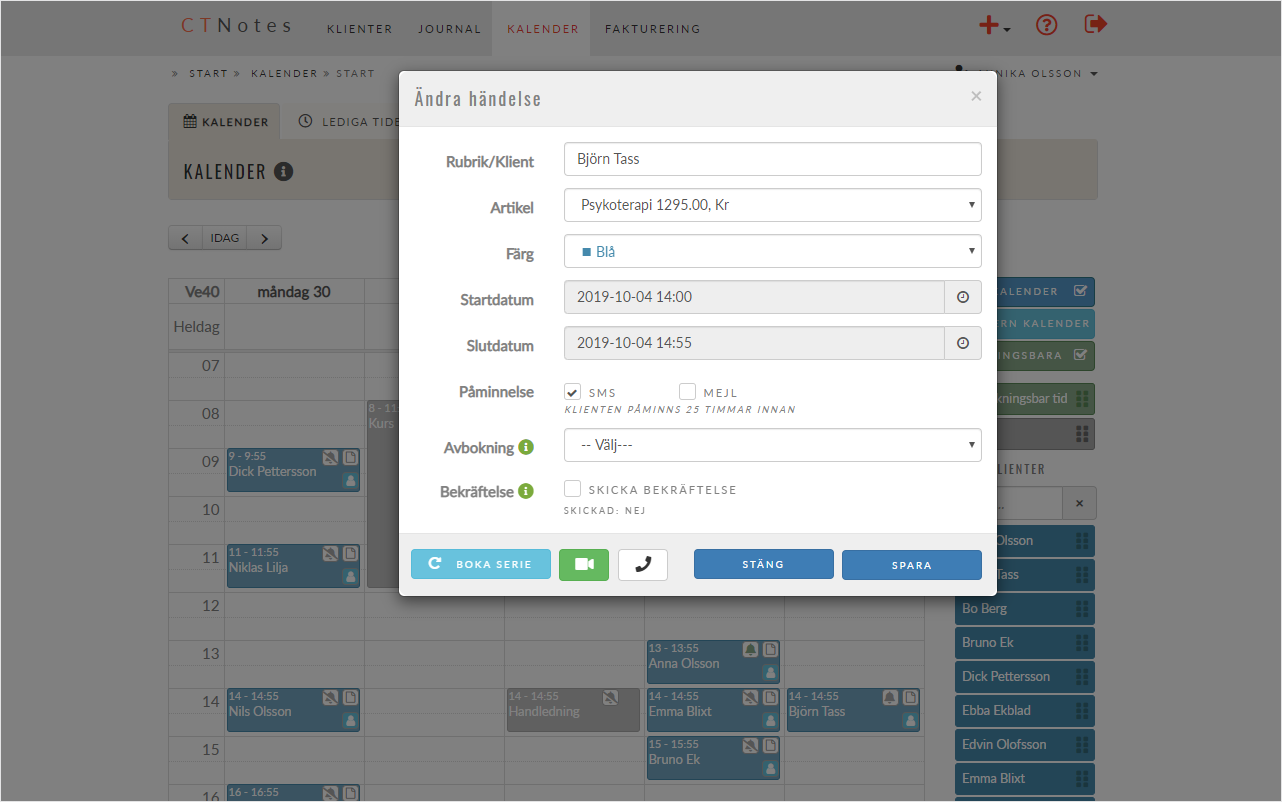Viewport: 1282px width, 802px height.
Task: Check the Skicka bekräftelse checkbox
Action: pos(573,489)
